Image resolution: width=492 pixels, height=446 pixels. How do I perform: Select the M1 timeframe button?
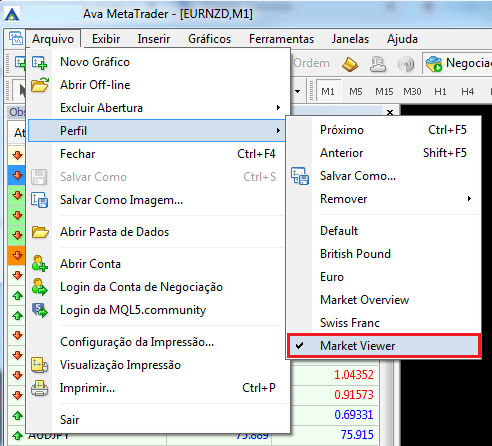[x=328, y=91]
